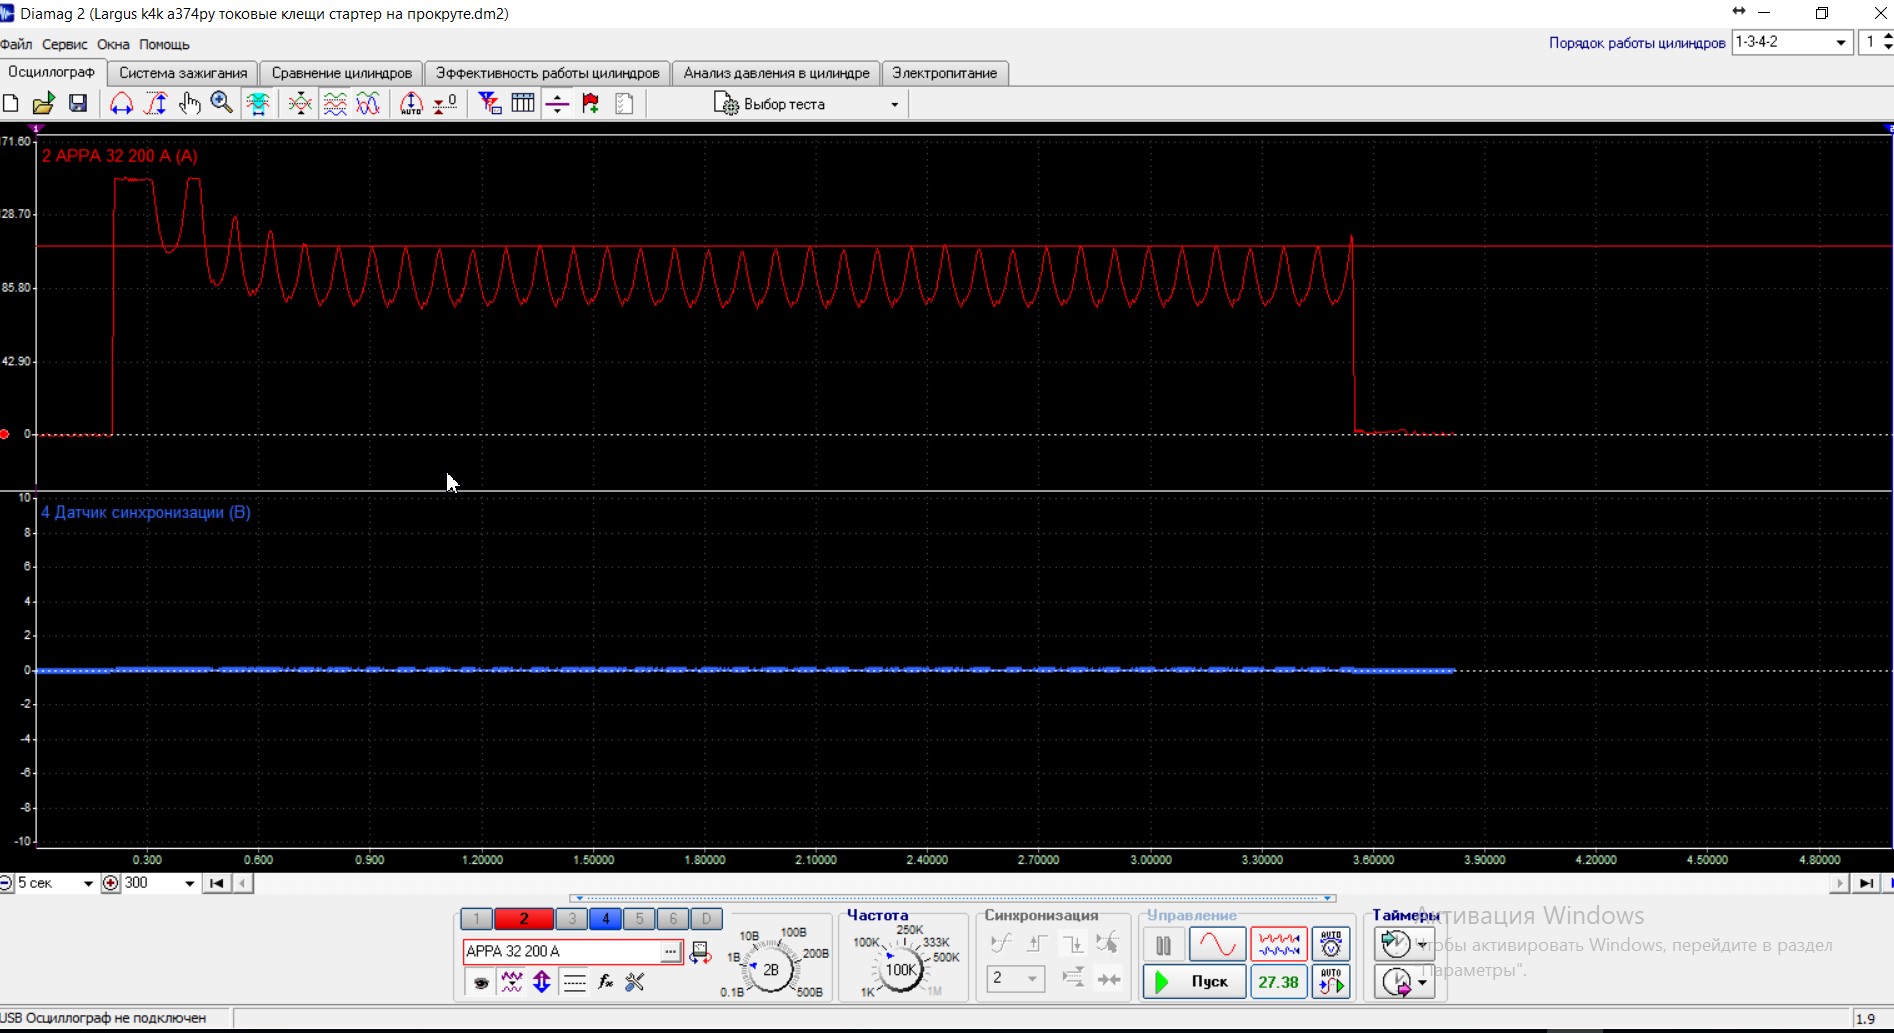
Task: Adjust the 2В voltage range knob
Action: pyautogui.click(x=771, y=969)
